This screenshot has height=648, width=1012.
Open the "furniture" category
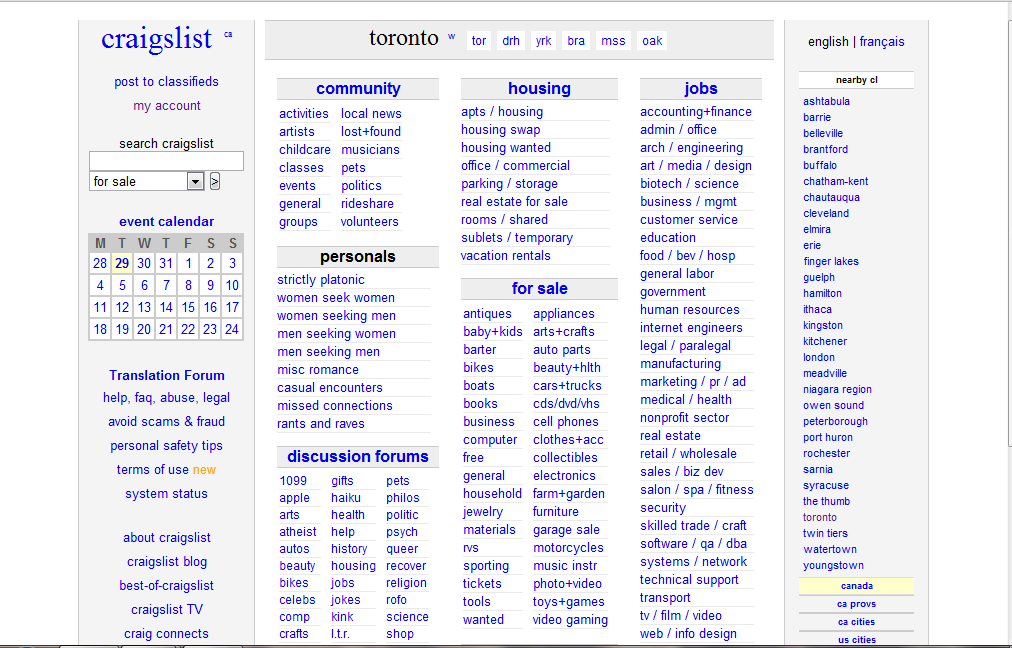point(556,512)
